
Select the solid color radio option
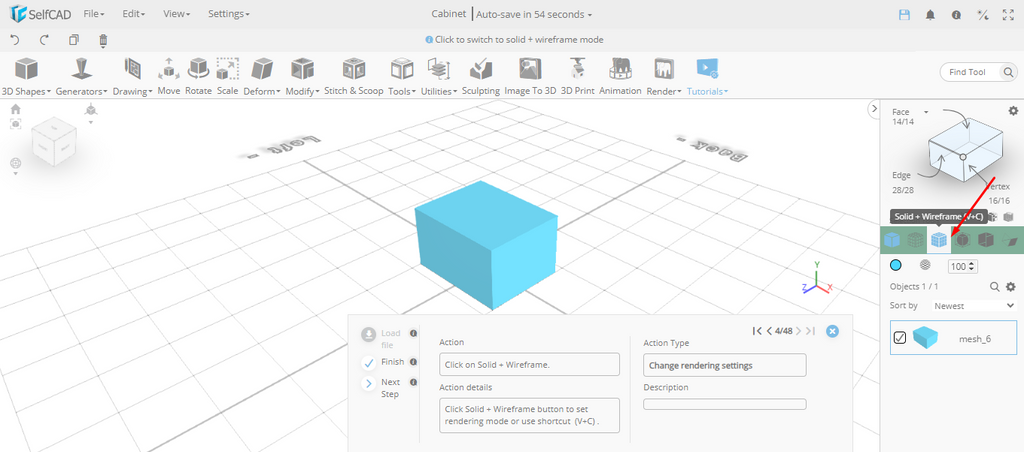pos(896,266)
